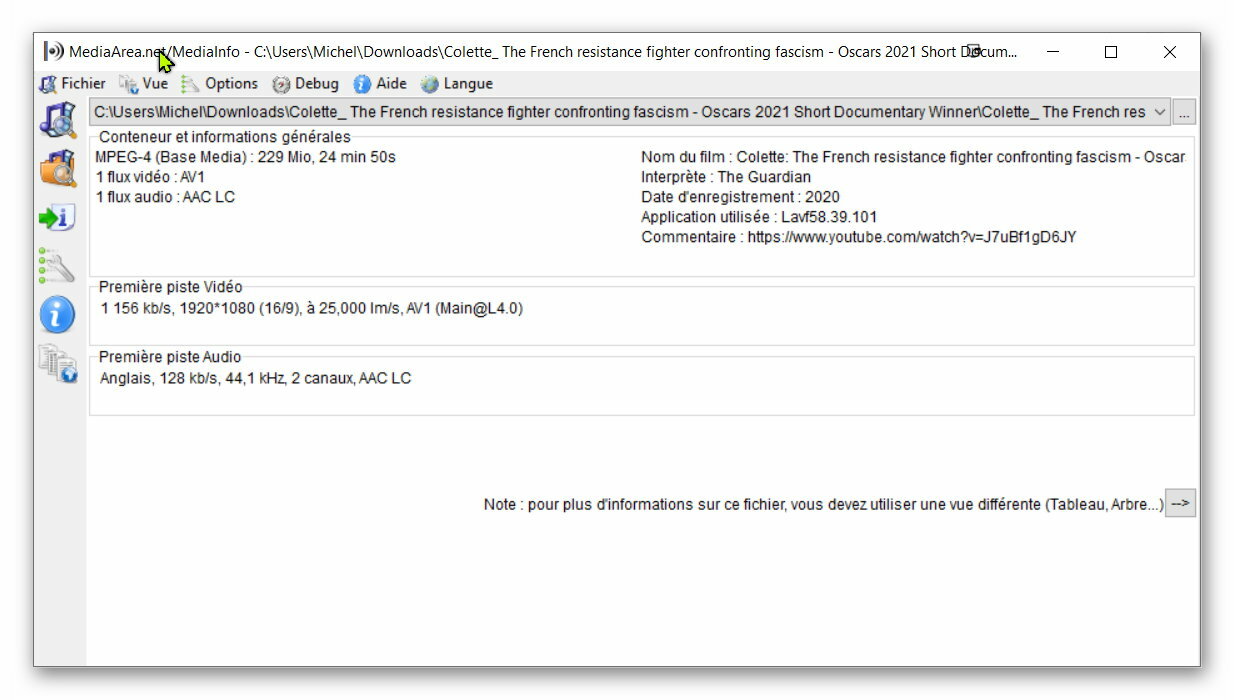This screenshot has width=1234, height=700.
Task: Click the blue info about icon
Action: [x=57, y=315]
